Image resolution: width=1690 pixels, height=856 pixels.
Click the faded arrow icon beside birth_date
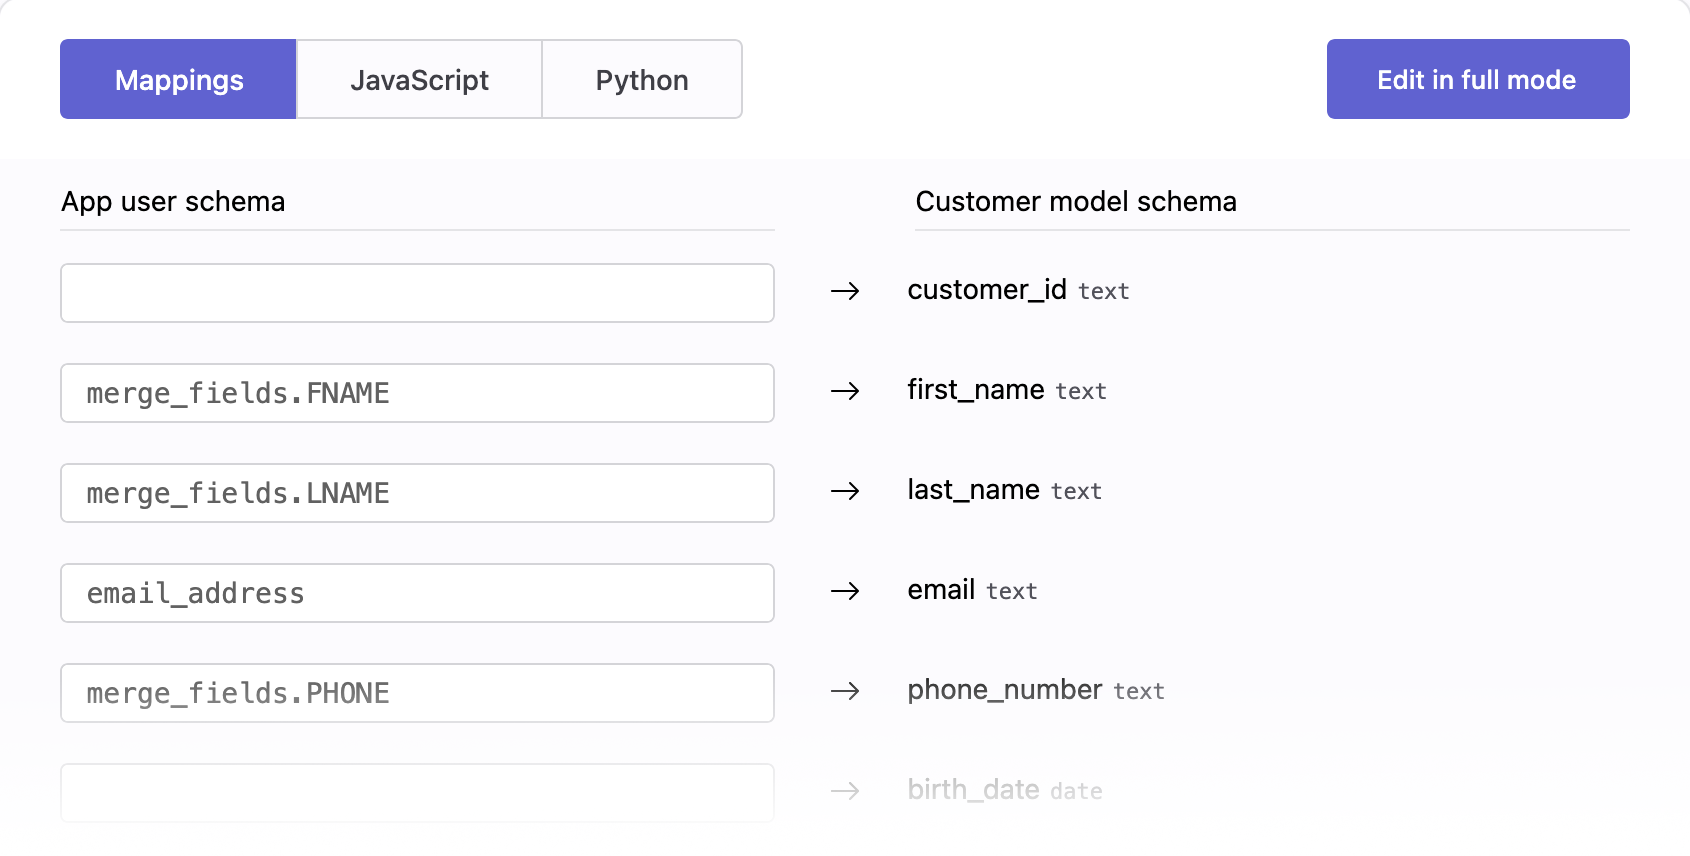pyautogui.click(x=845, y=791)
